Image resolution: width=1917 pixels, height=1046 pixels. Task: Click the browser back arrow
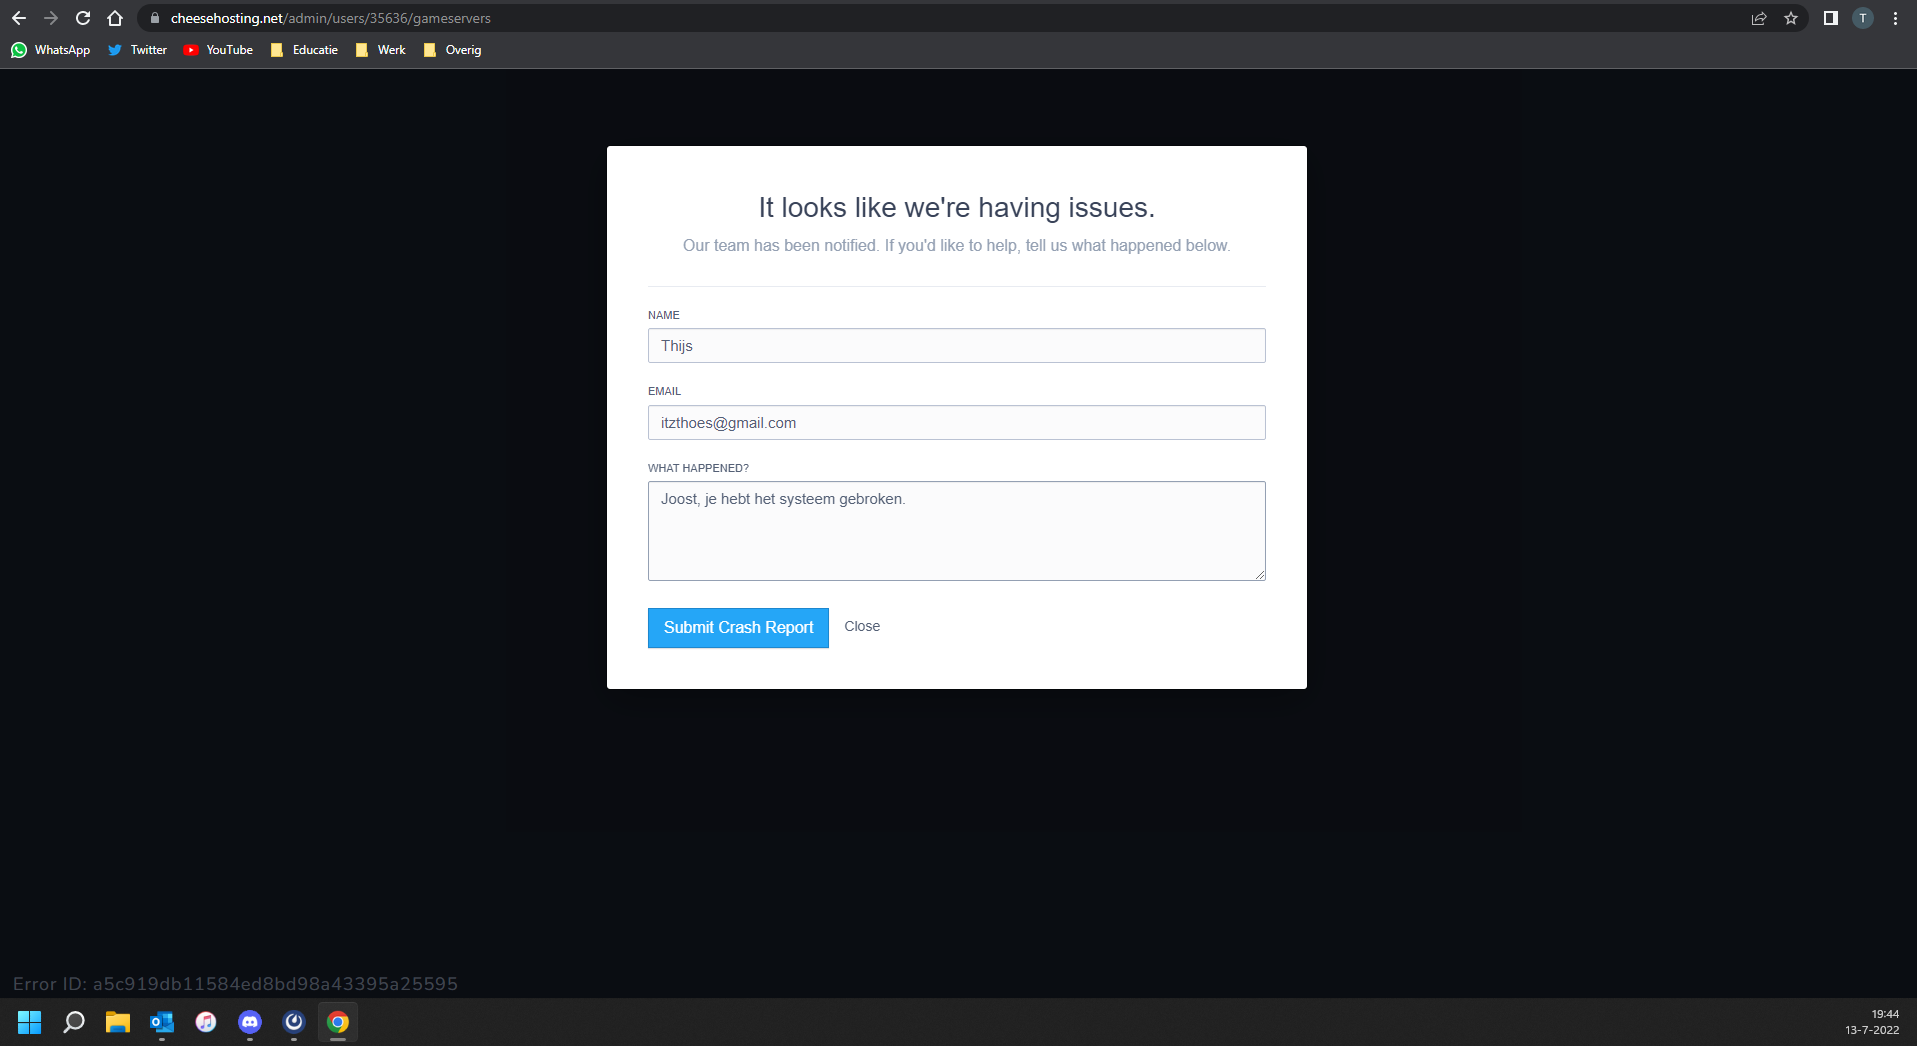[x=19, y=18]
